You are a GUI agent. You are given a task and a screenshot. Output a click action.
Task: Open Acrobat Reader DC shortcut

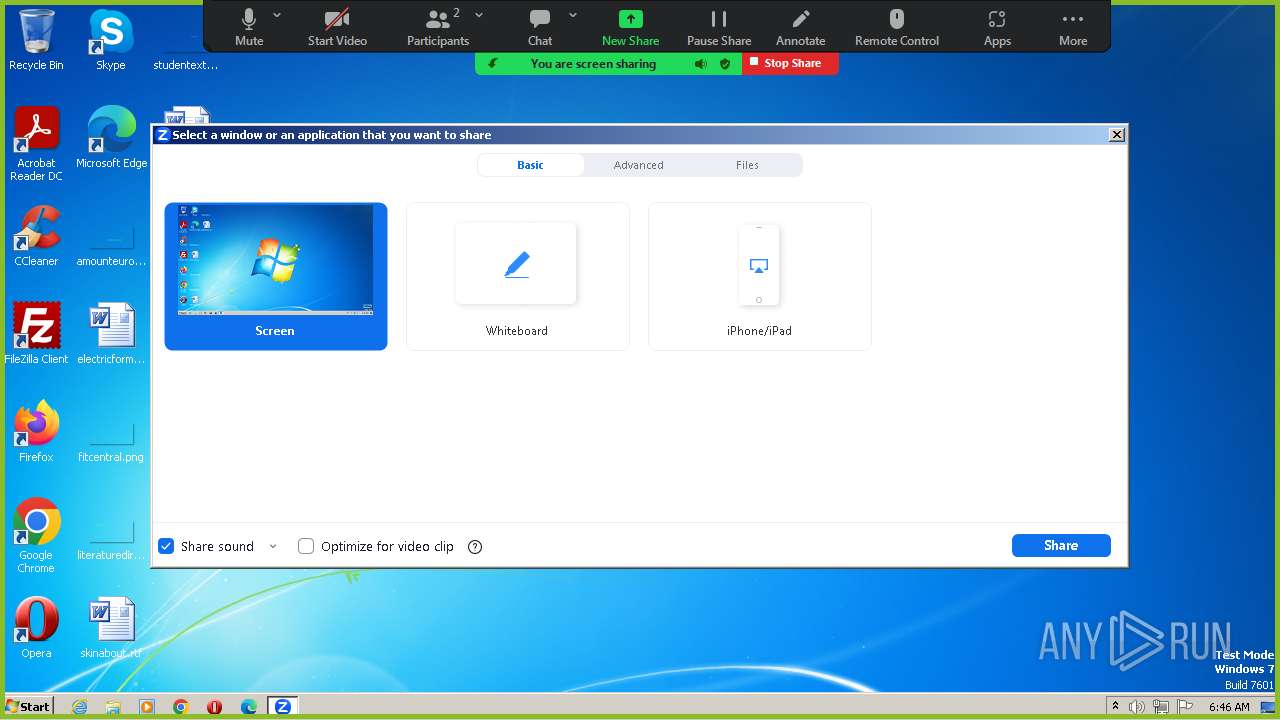(36, 144)
